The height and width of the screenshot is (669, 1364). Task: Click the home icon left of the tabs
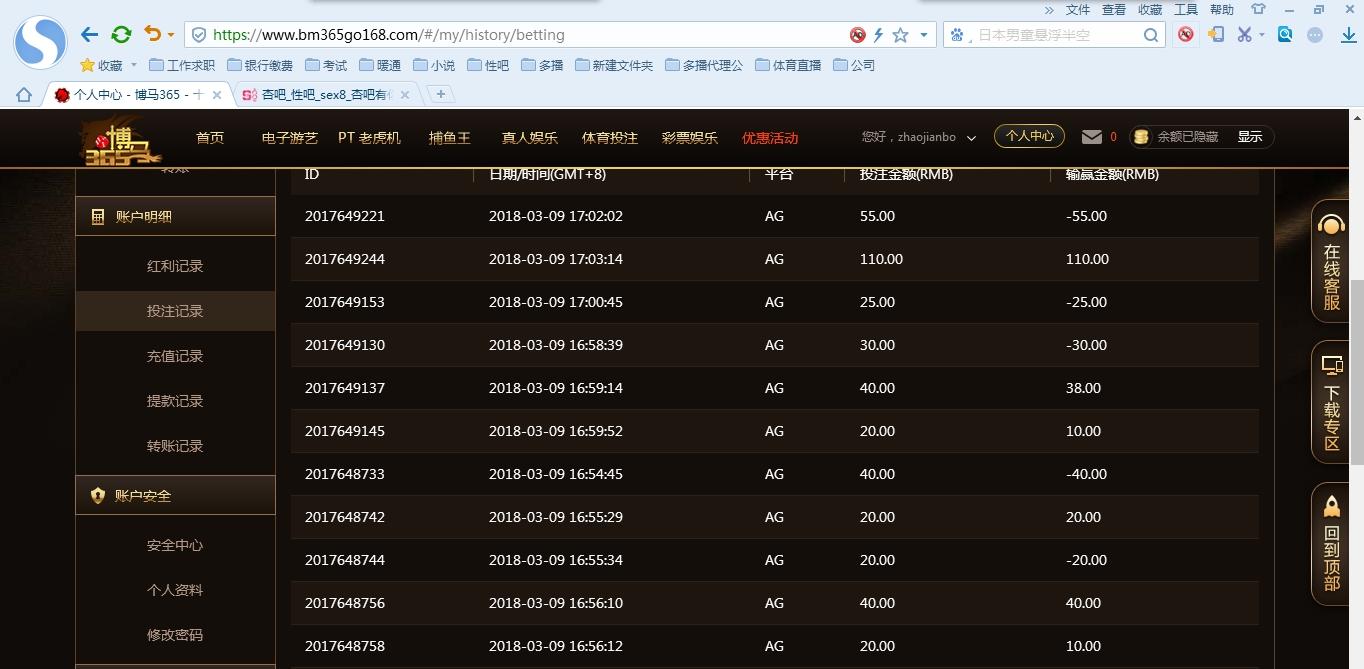24,95
